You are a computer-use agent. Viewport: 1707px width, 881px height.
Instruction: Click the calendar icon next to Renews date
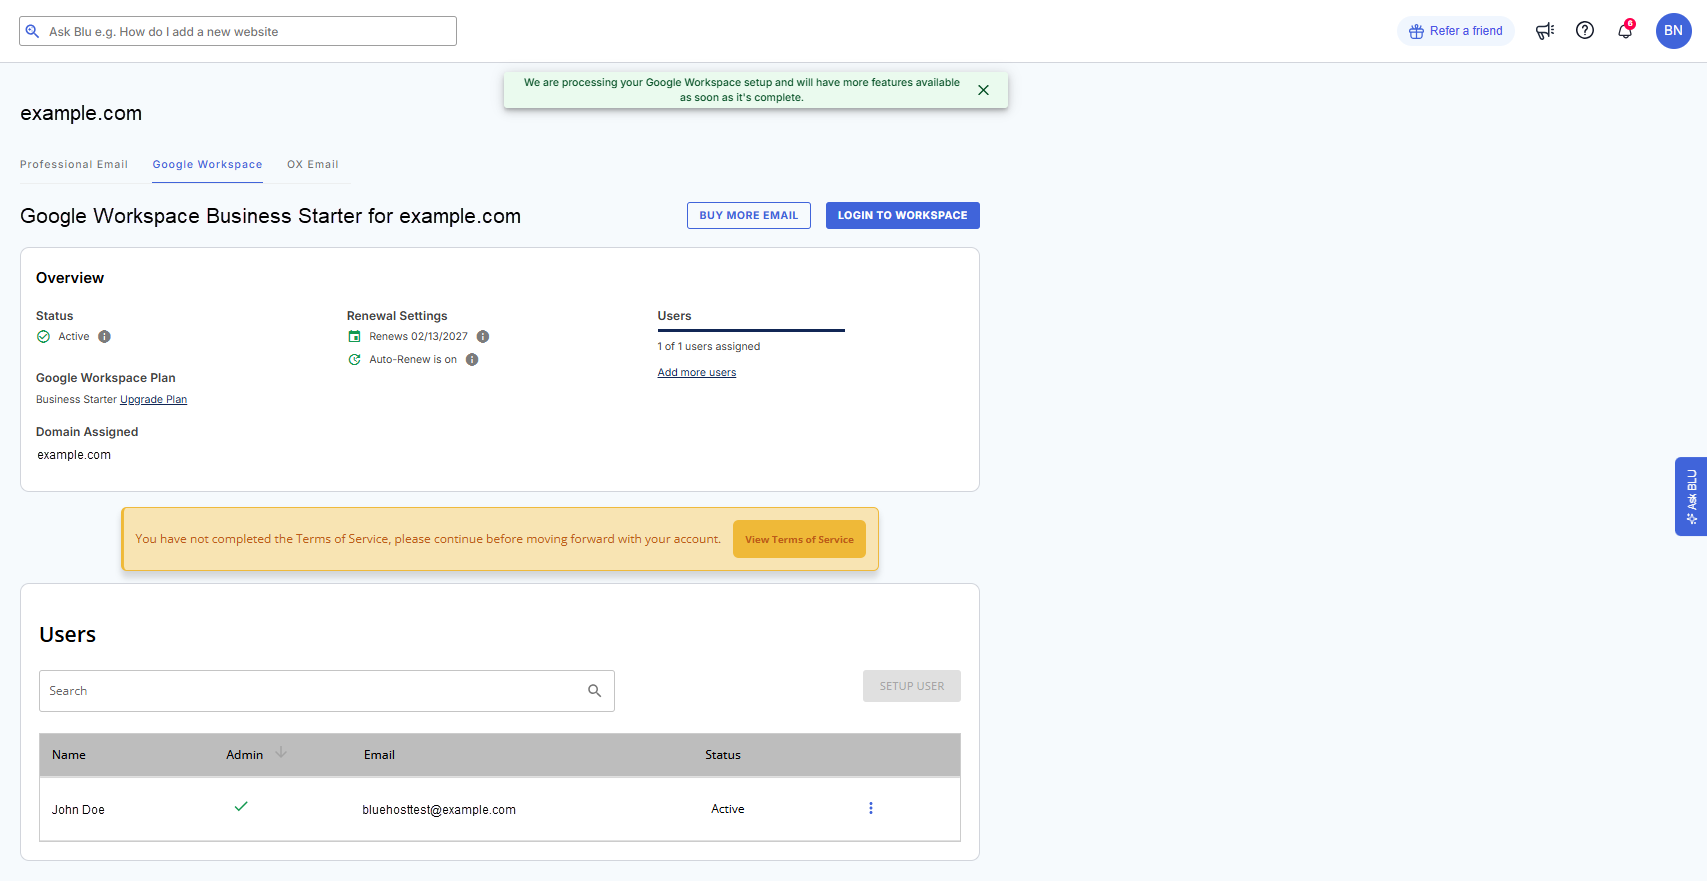pyautogui.click(x=354, y=337)
